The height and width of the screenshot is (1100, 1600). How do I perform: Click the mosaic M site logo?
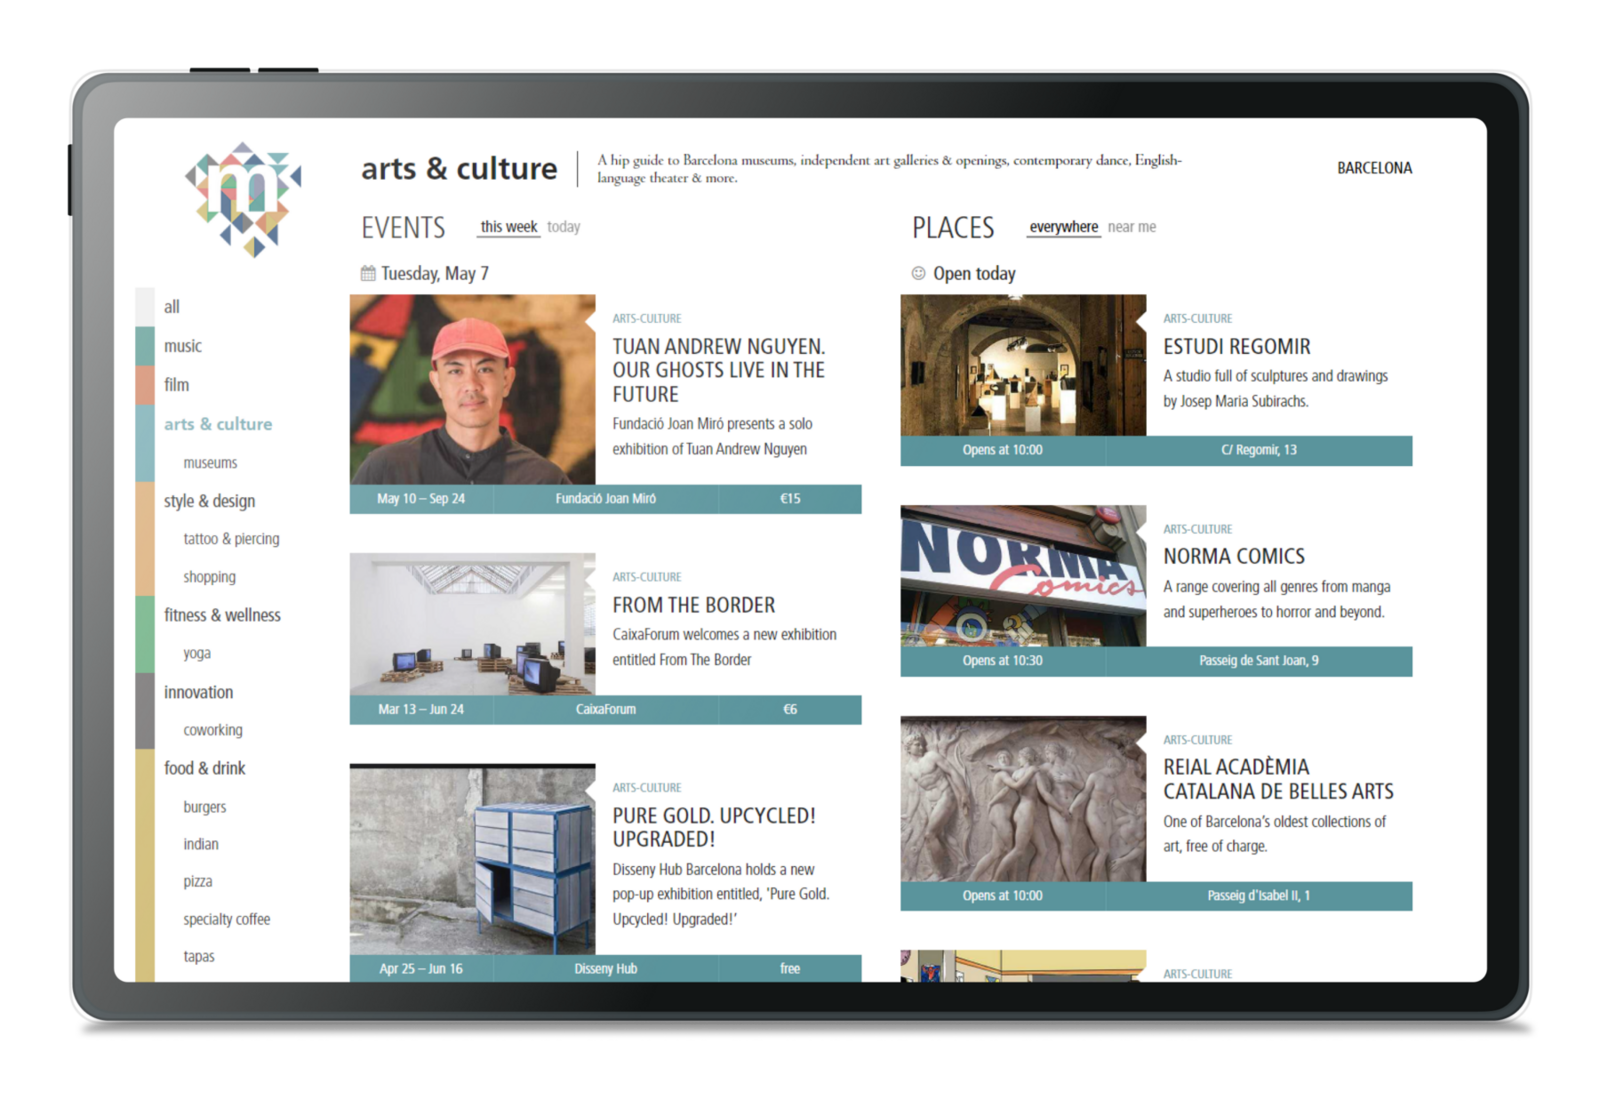tap(243, 199)
